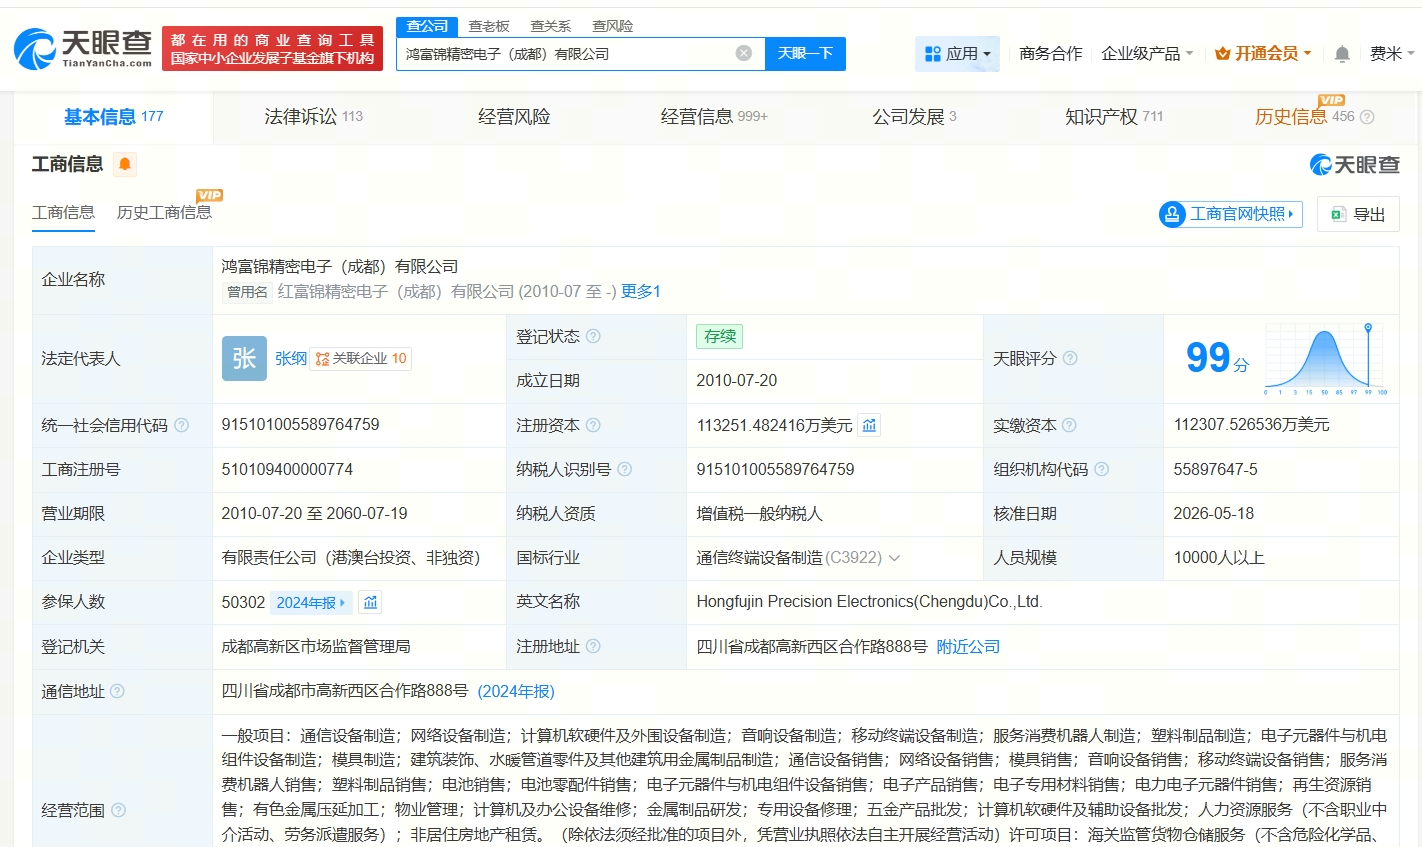Select the 查公司 search tab

[x=427, y=26]
